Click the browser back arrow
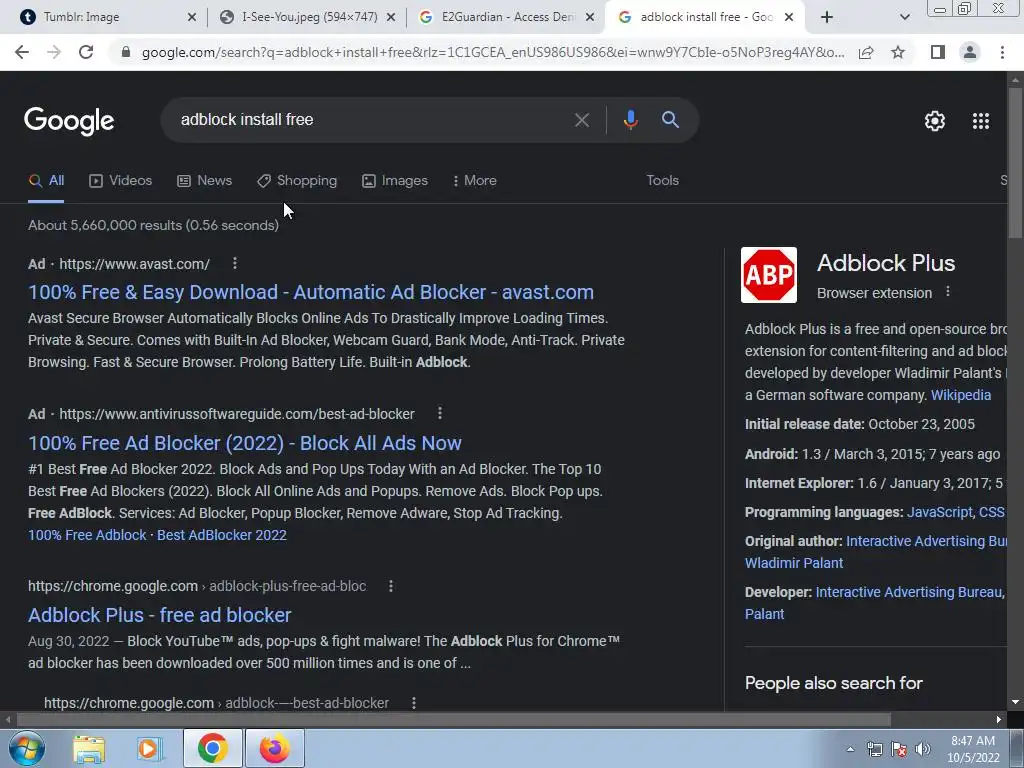The height and width of the screenshot is (768, 1024). point(22,52)
